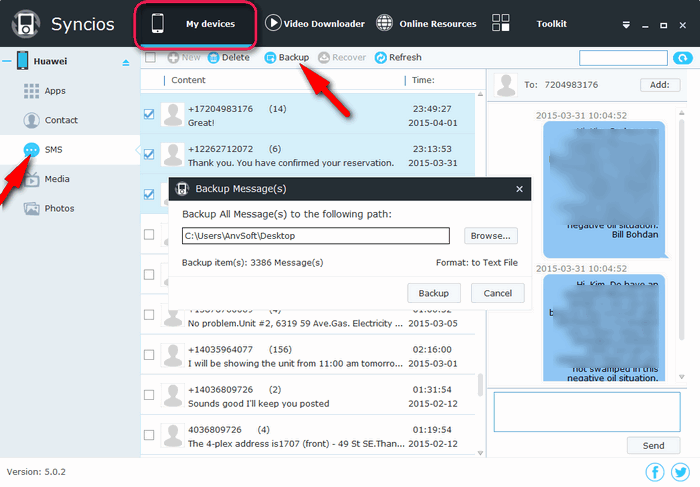Uncheck the +12262712072 conversation checkbox
Viewport: 700px width, 487px height.
tap(149, 154)
